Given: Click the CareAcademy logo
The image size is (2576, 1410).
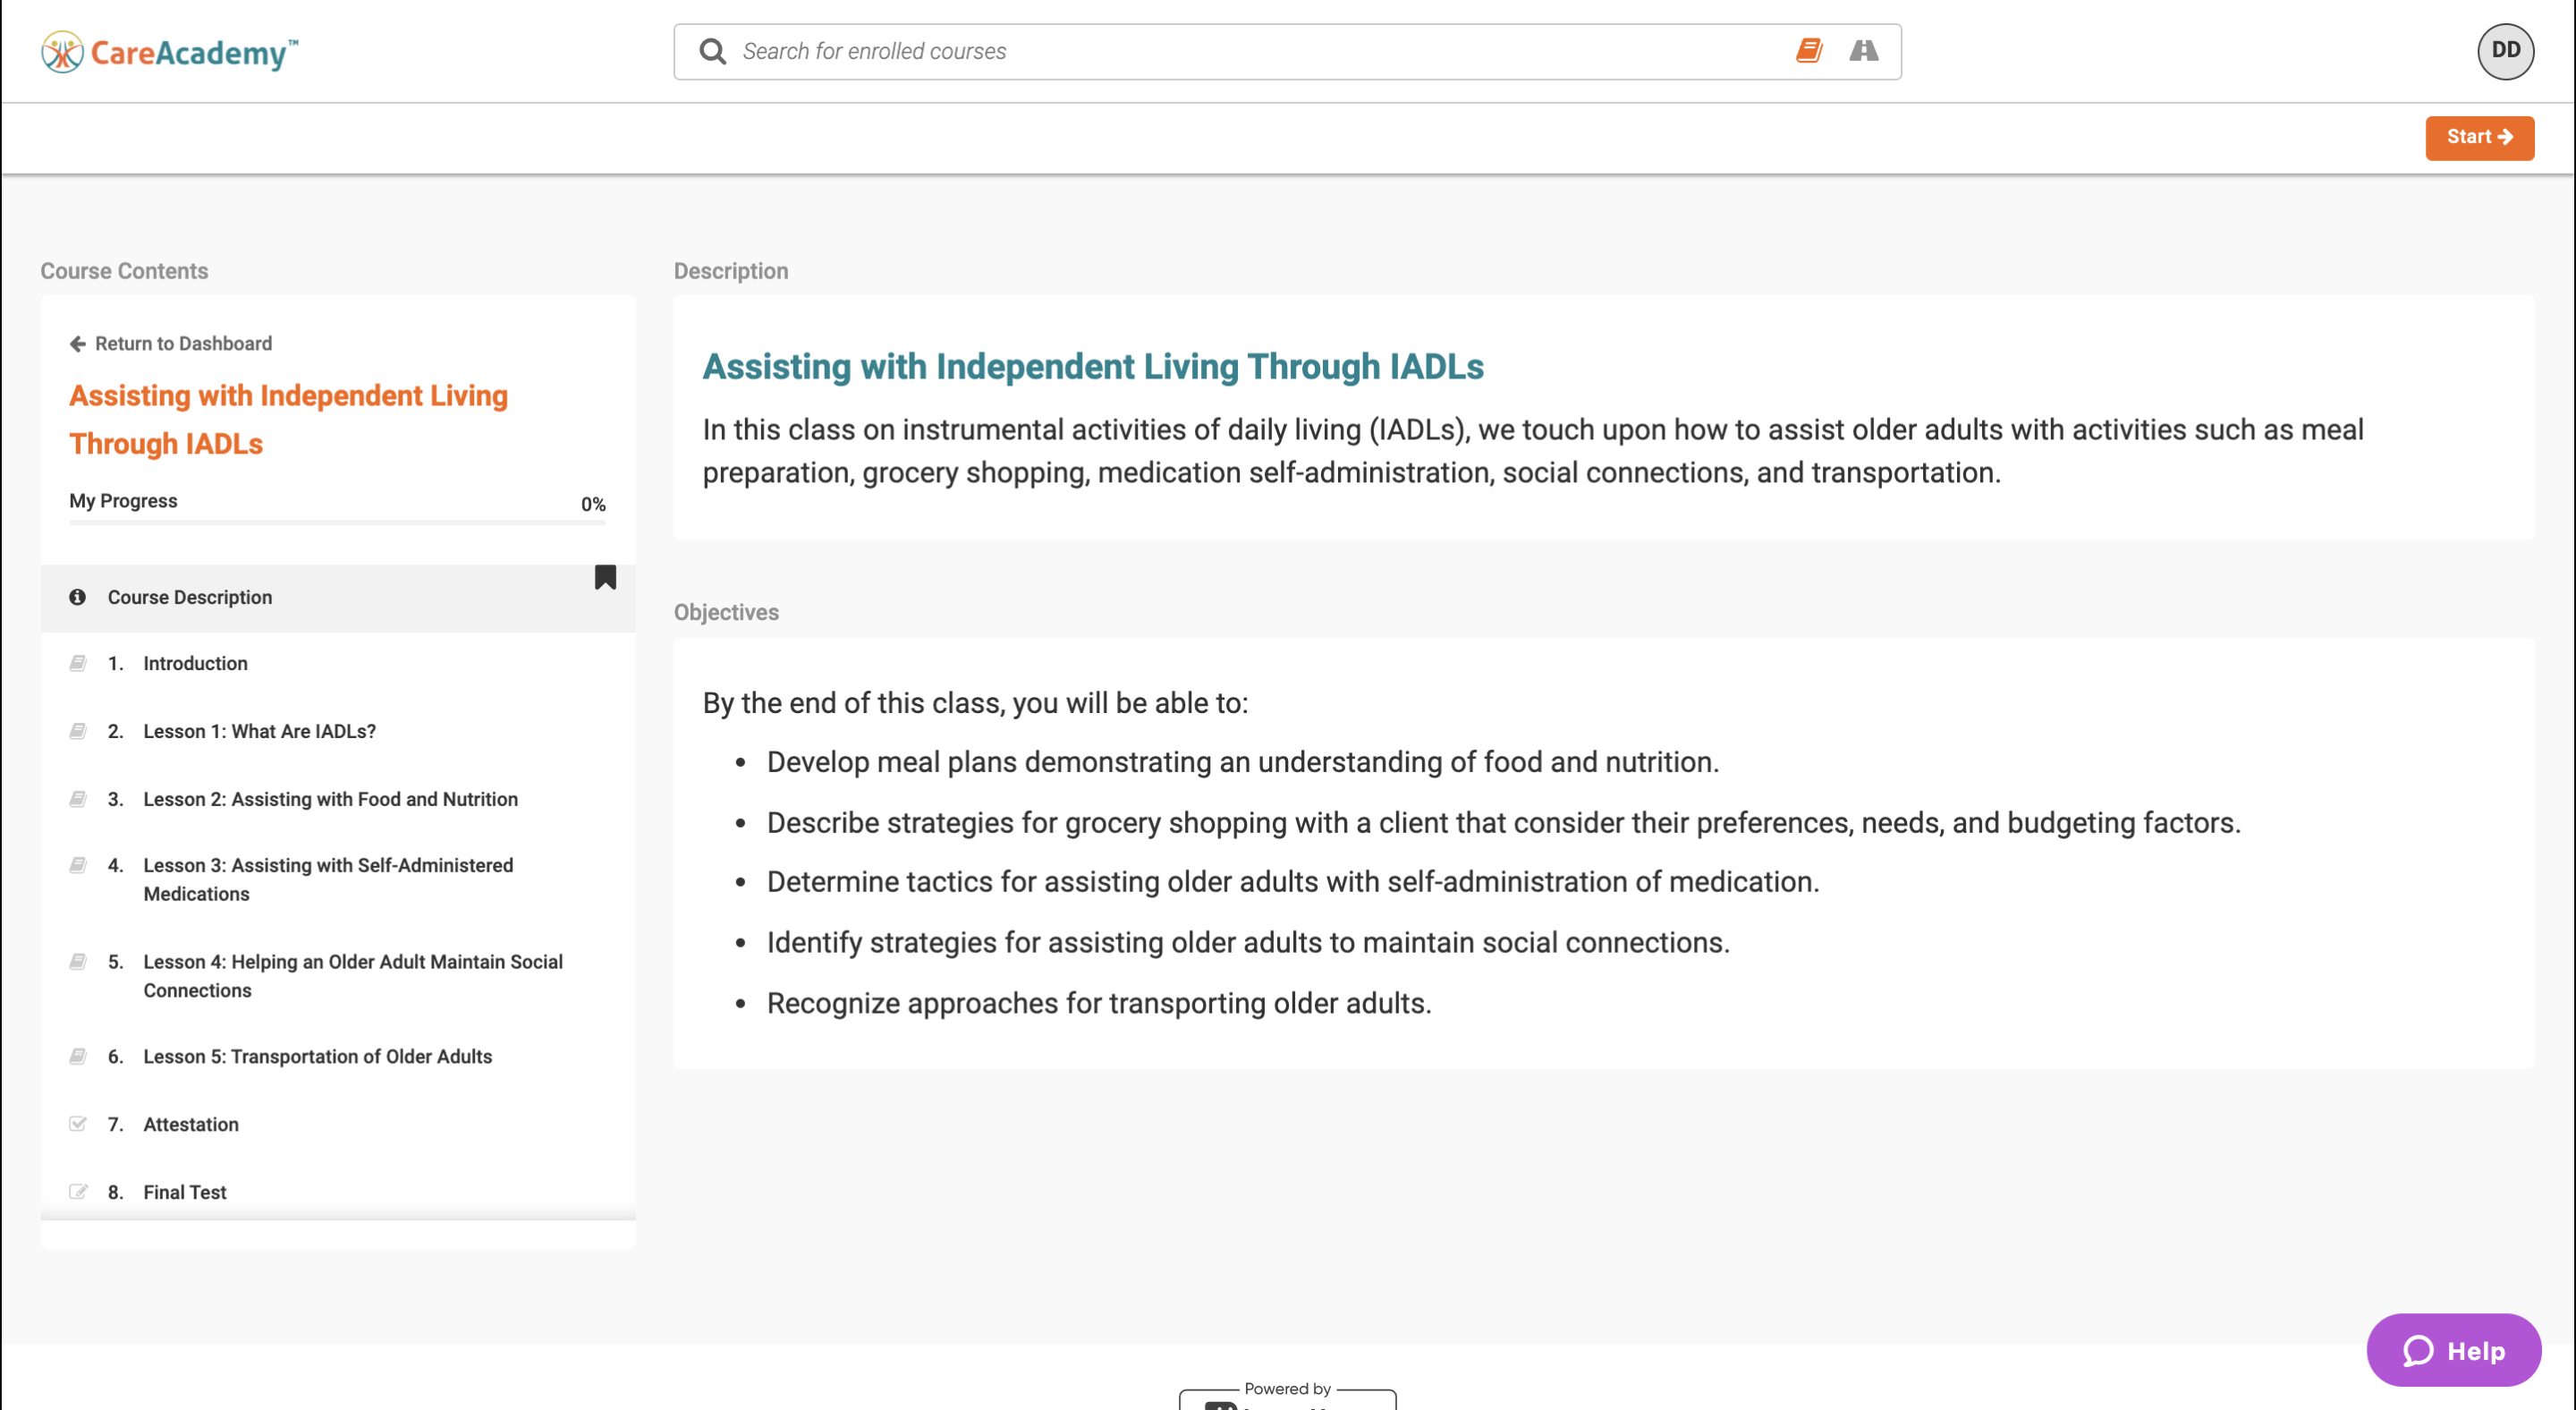Looking at the screenshot, I should point(168,51).
